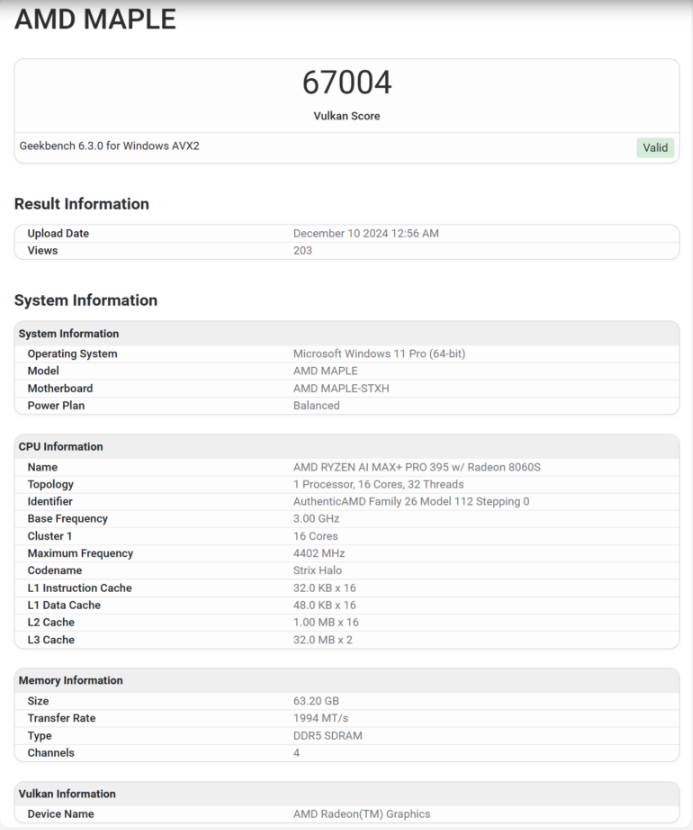
Task: Select the 63.20 GB value
Action: 316,701
